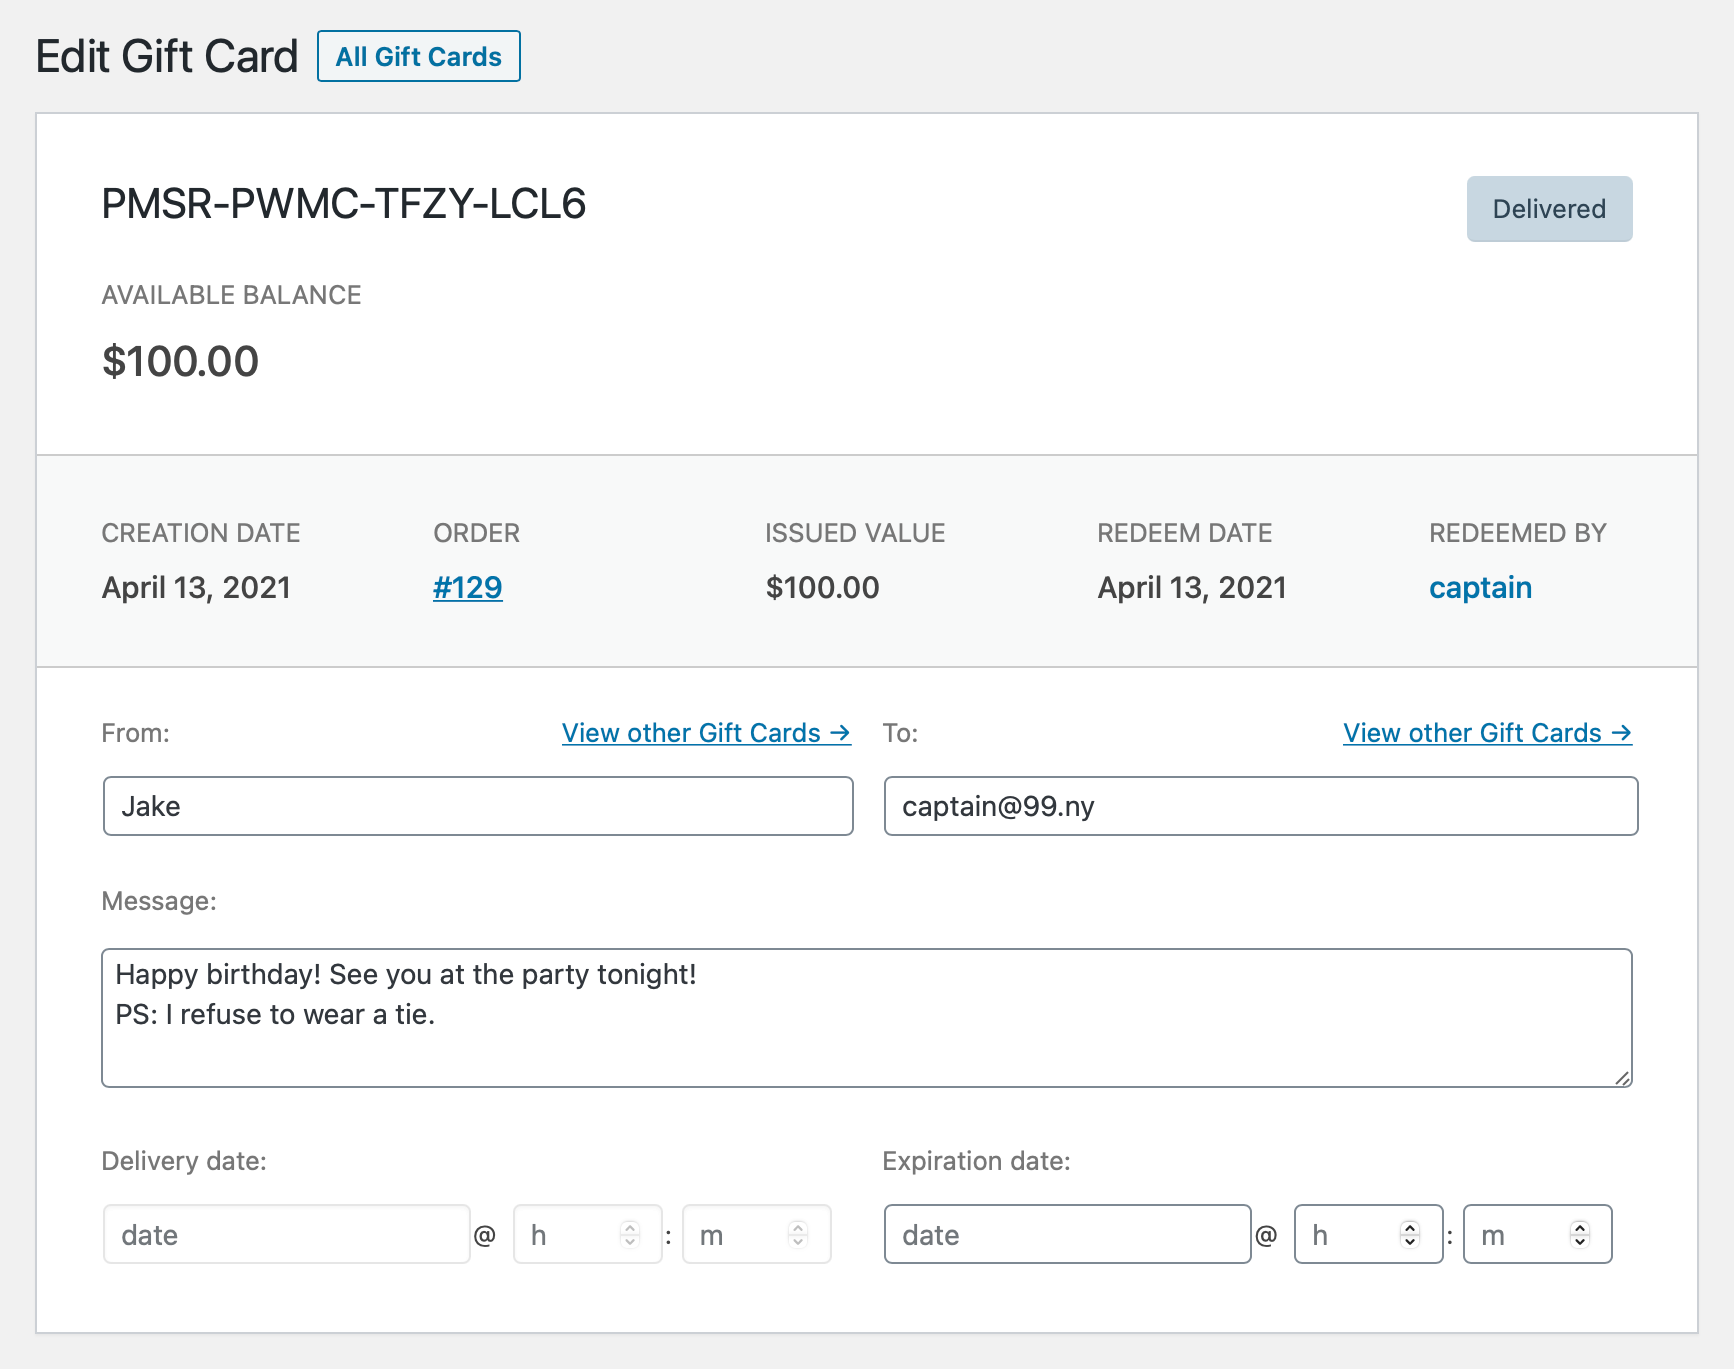The image size is (1734, 1369).
Task: Click the All Gift Cards button
Action: click(x=418, y=57)
